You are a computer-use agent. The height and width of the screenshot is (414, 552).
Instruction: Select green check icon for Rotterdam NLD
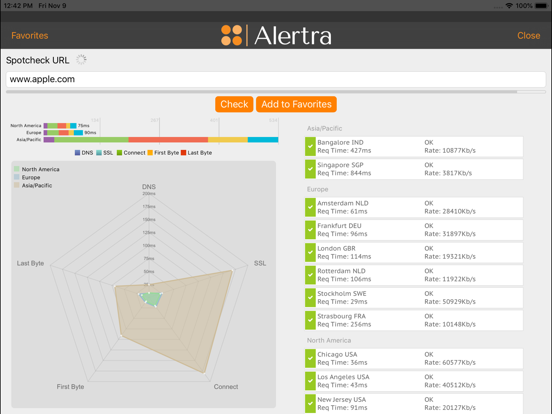[310, 275]
